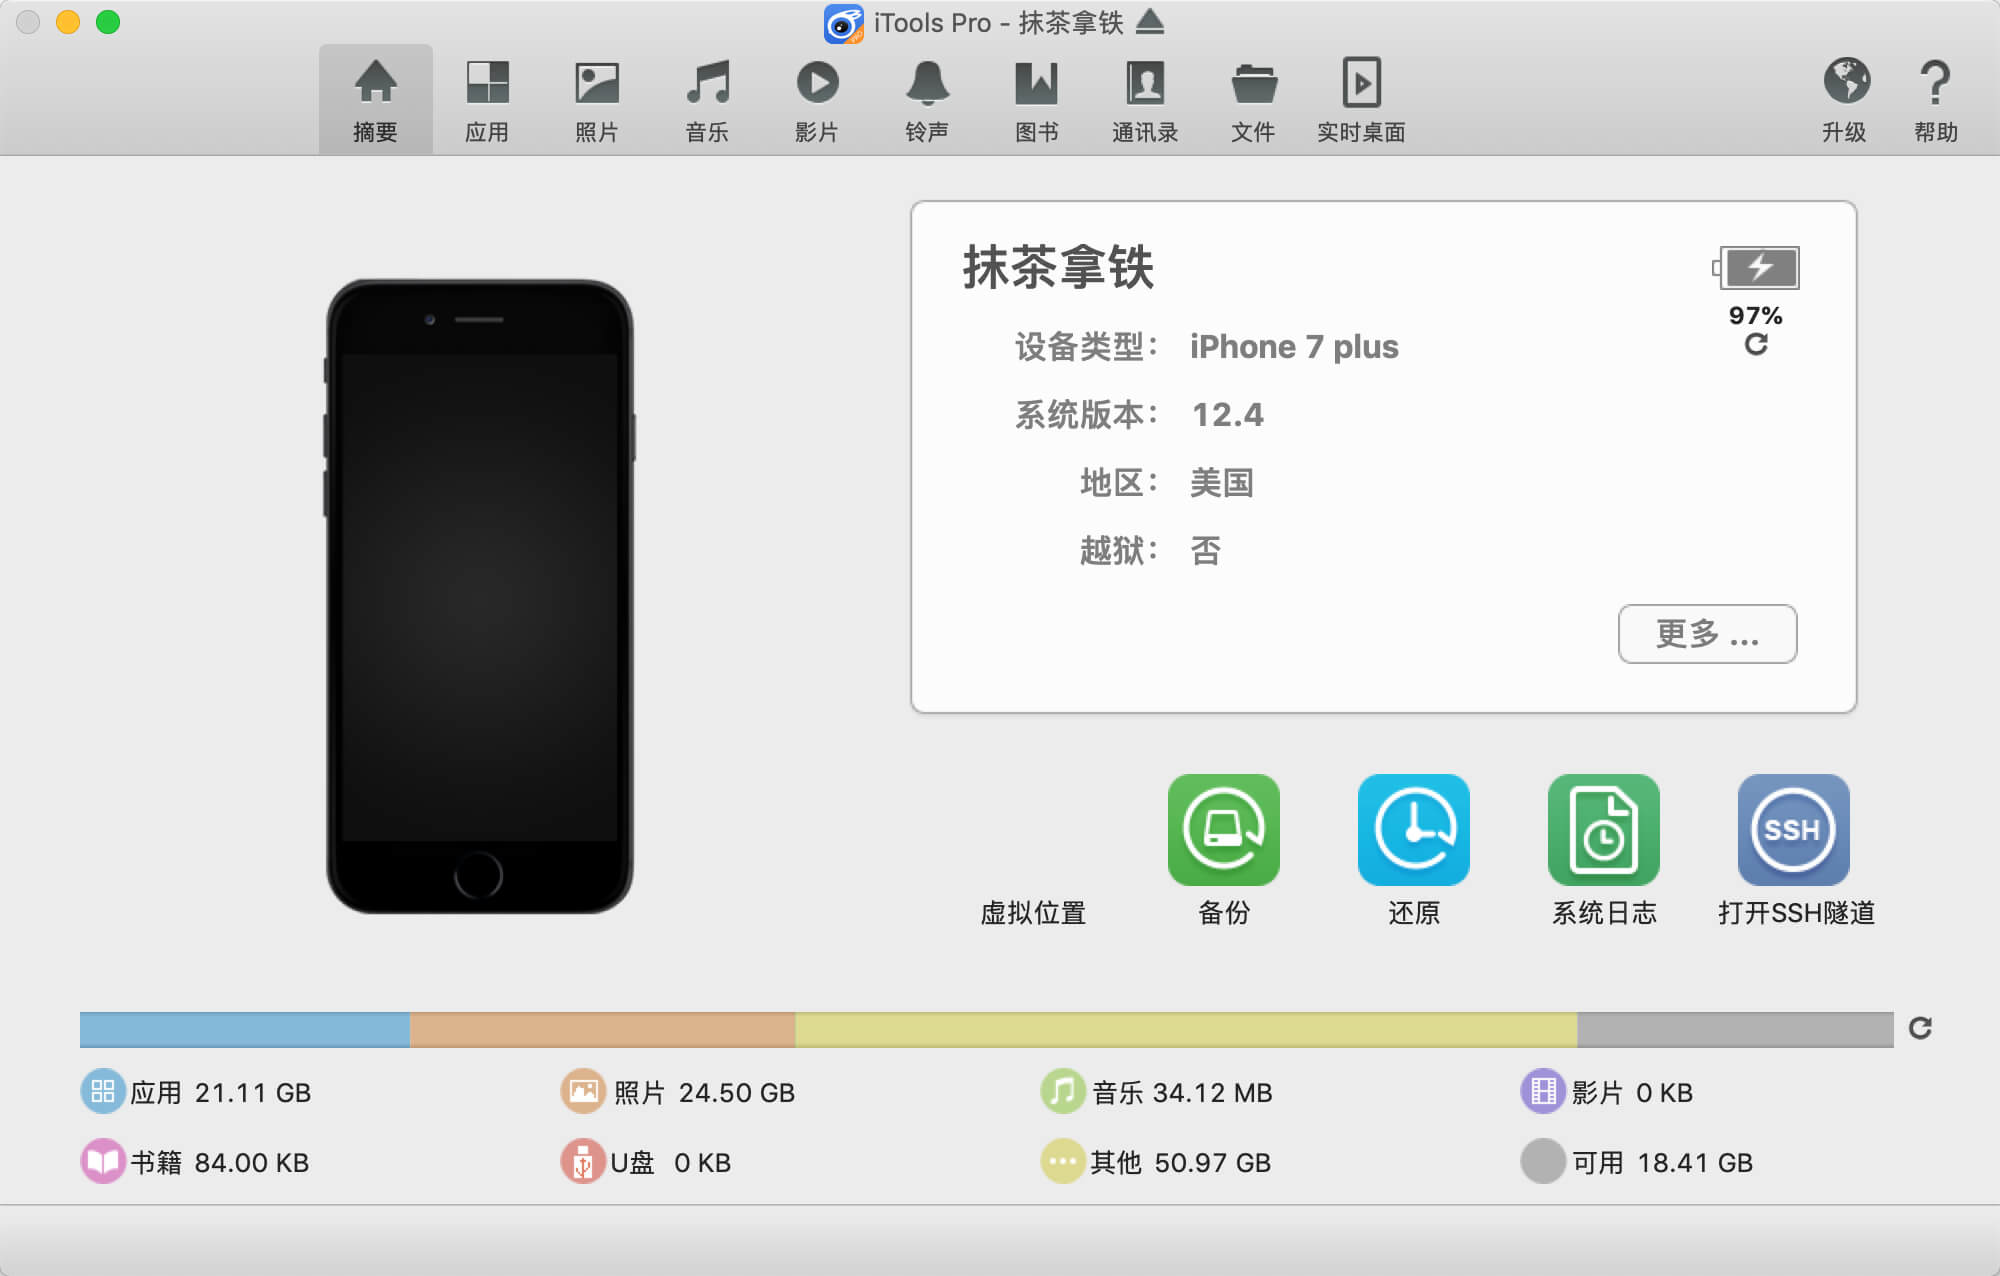
Task: Click the 84.00 KB books size
Action: point(252,1162)
